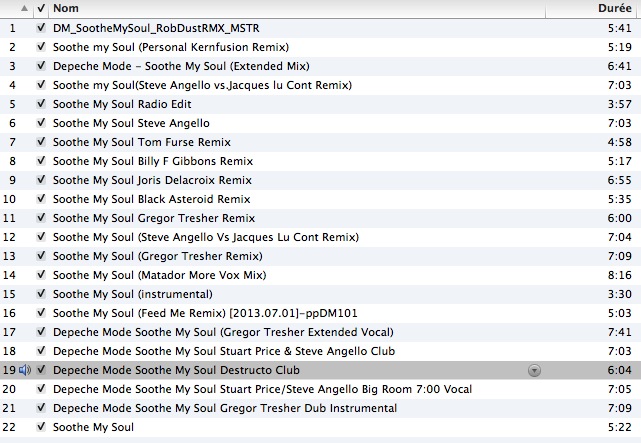Click duration 8:16 of Matador mix
Image resolution: width=641 pixels, height=443 pixels.
[619, 275]
